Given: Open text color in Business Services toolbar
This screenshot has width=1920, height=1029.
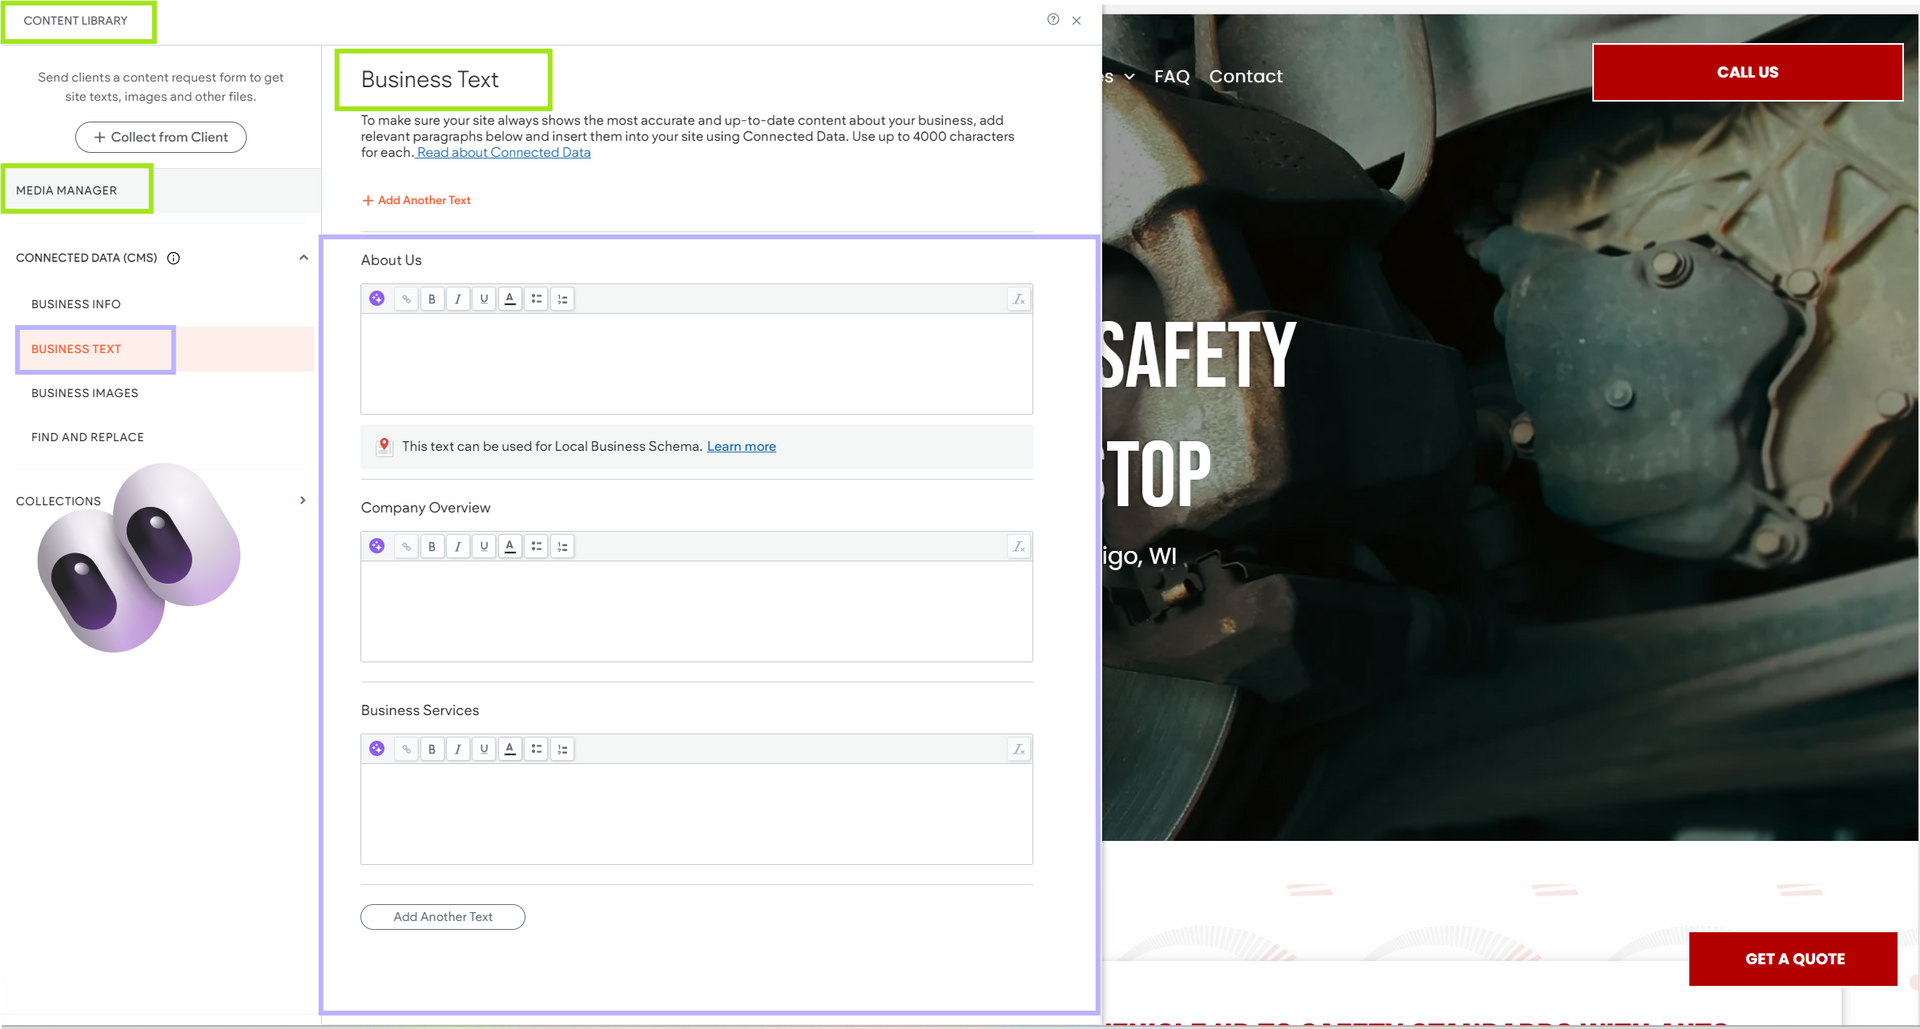Looking at the screenshot, I should click(510, 749).
